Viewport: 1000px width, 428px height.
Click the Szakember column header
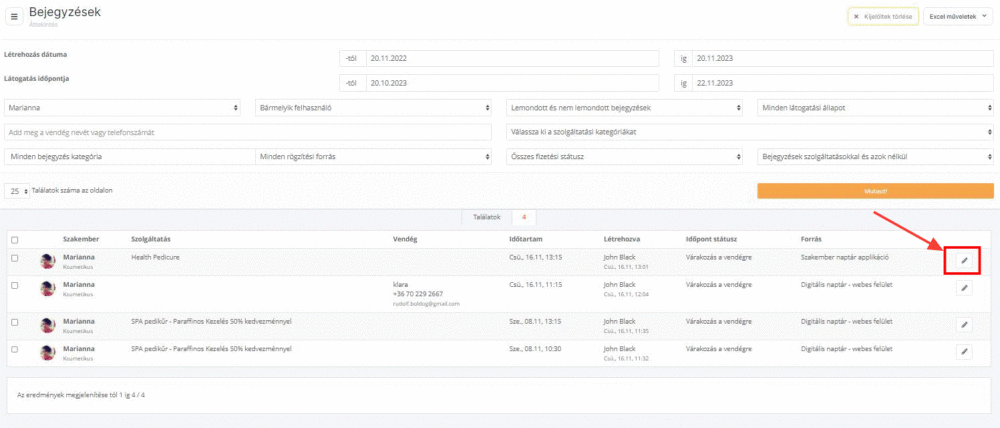80,239
